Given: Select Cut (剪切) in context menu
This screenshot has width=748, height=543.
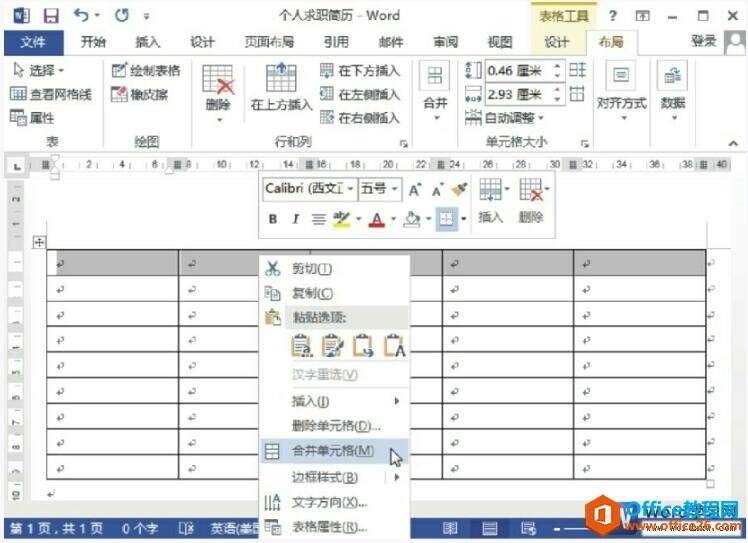Looking at the screenshot, I should point(335,269).
